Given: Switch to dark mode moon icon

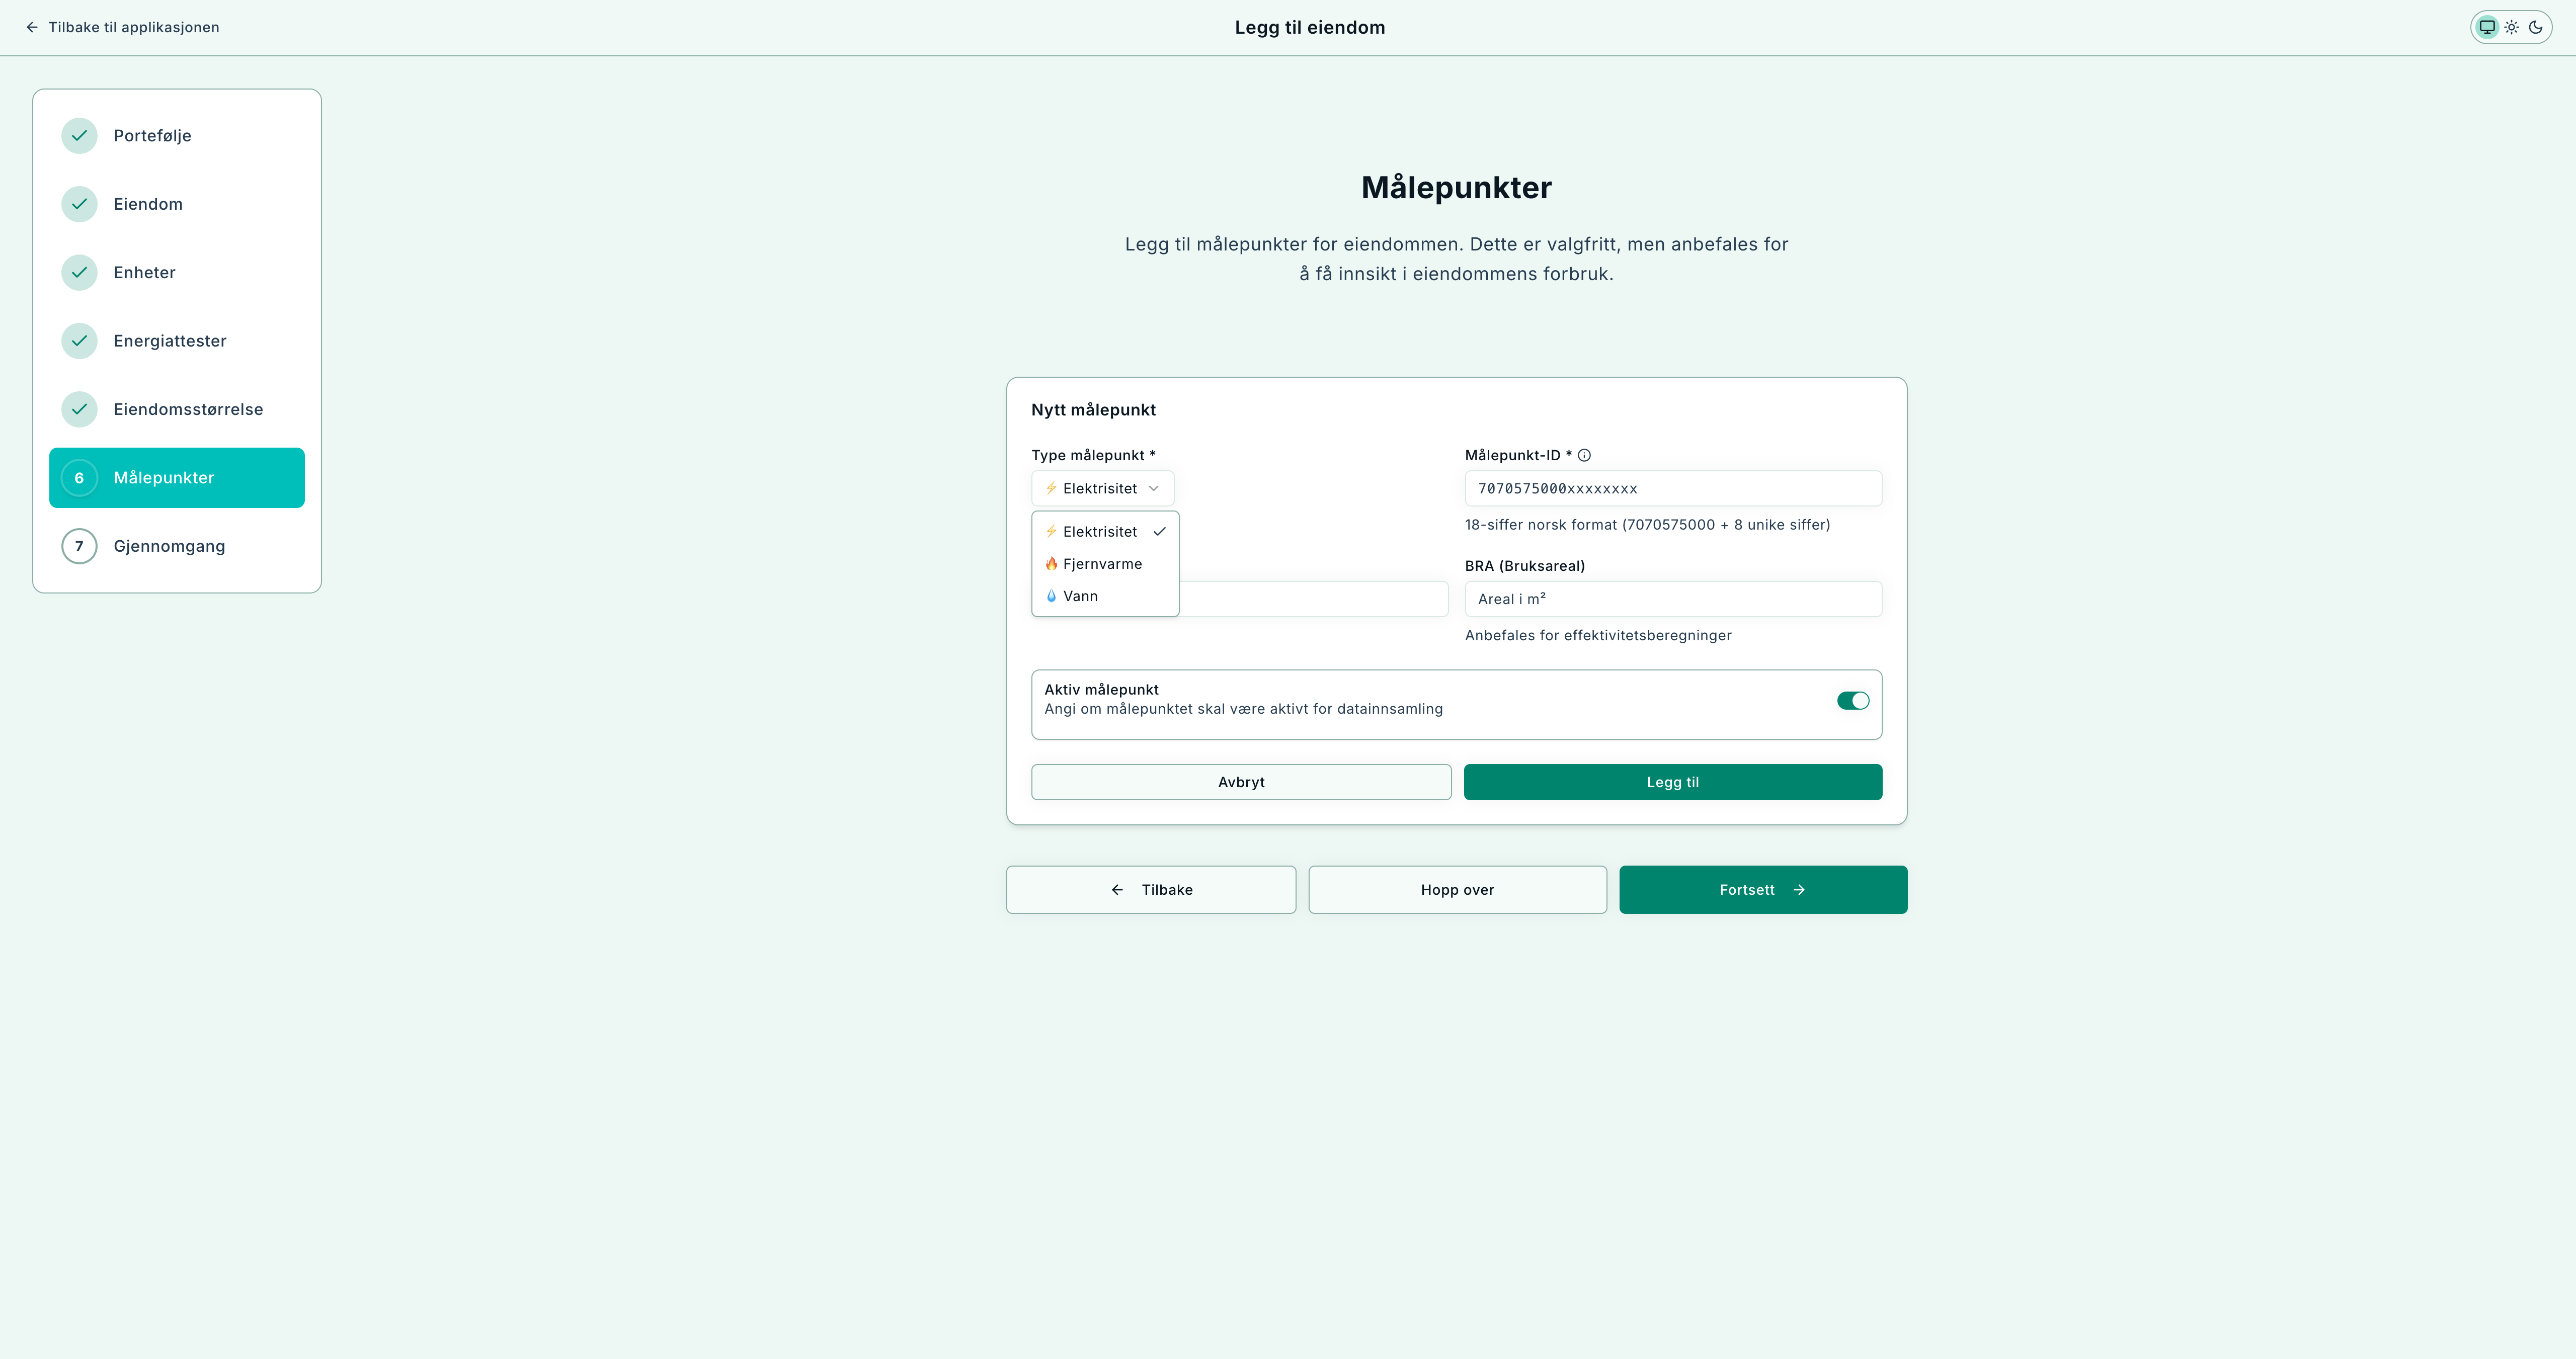Looking at the screenshot, I should pos(2535,27).
